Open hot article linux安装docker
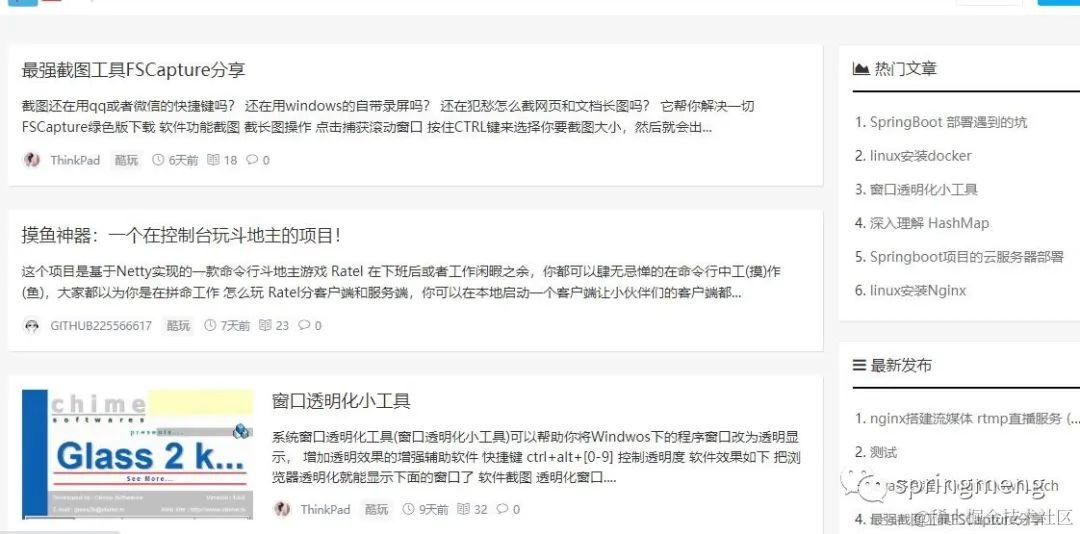1080x534 pixels. pos(913,156)
